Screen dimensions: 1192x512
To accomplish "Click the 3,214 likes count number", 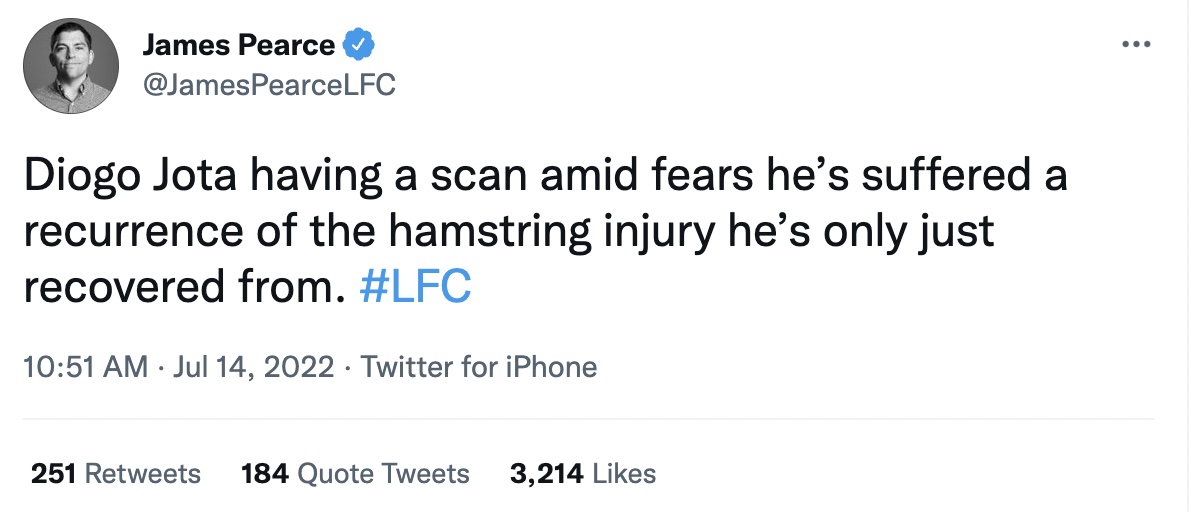I will (547, 473).
